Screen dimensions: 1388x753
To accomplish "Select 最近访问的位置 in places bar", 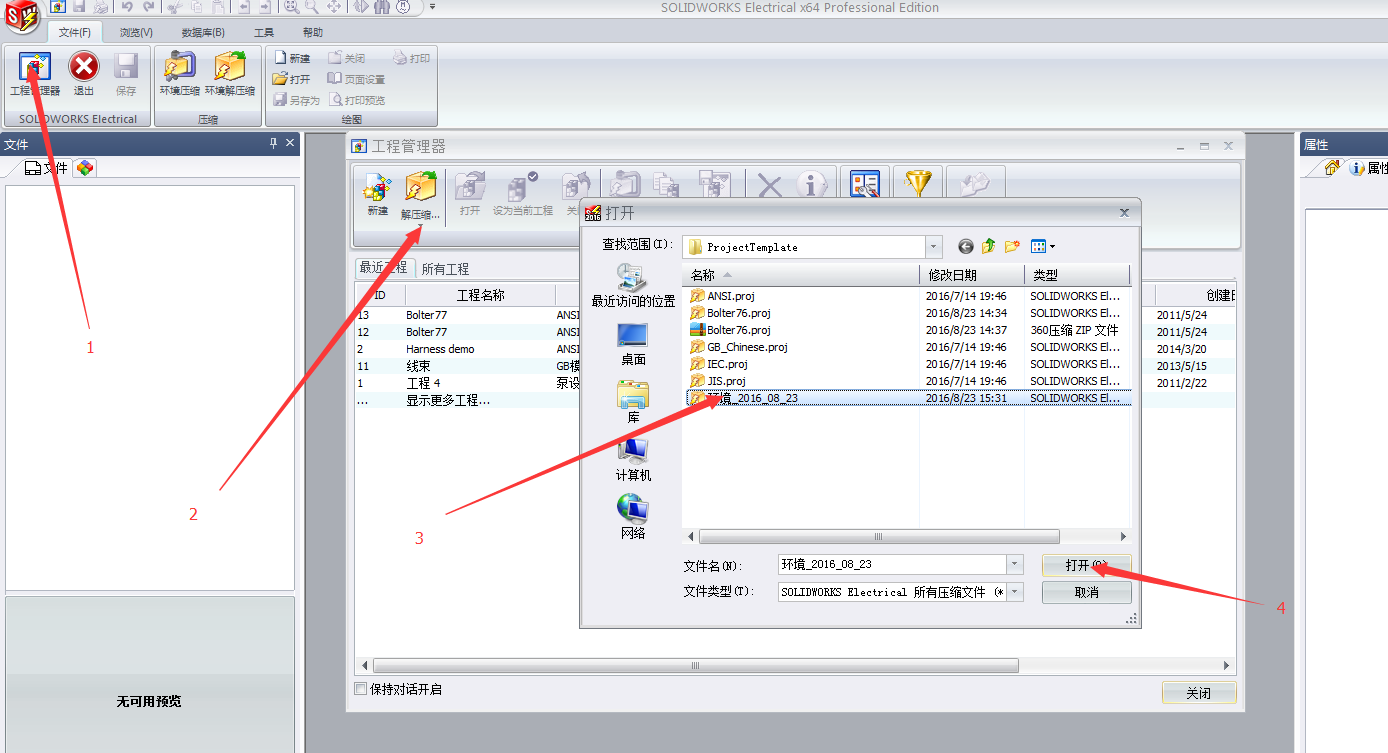I will pos(633,285).
